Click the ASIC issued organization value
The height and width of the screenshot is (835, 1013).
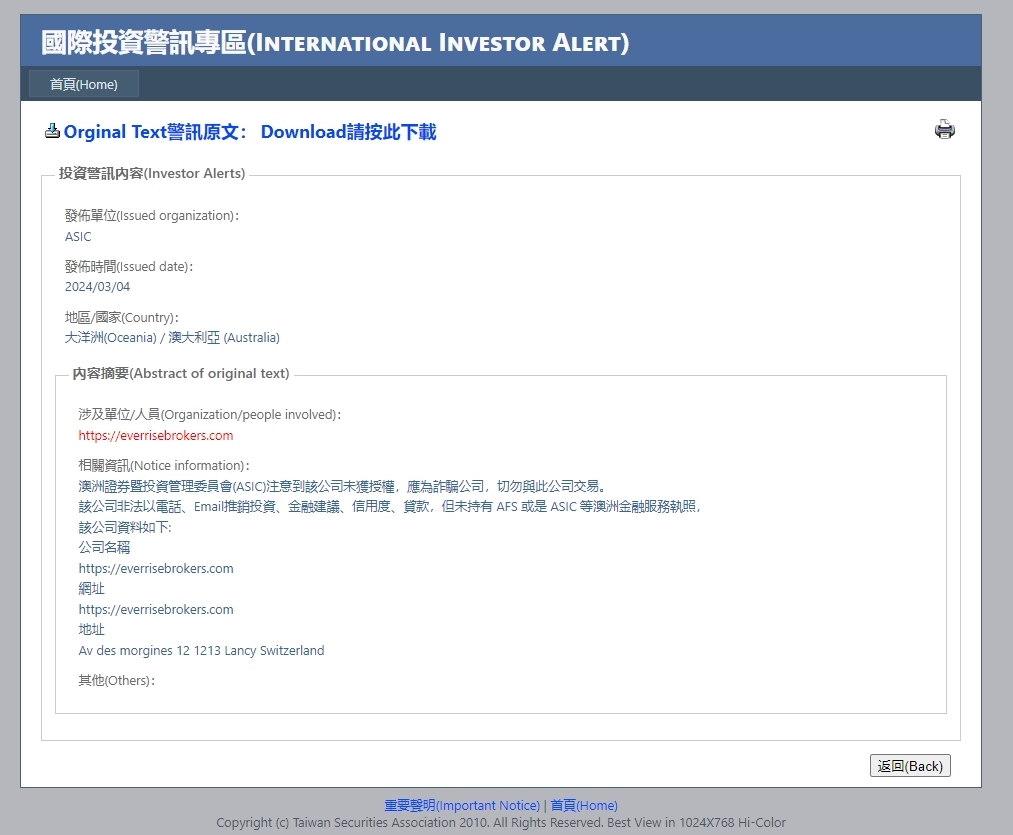pos(78,237)
